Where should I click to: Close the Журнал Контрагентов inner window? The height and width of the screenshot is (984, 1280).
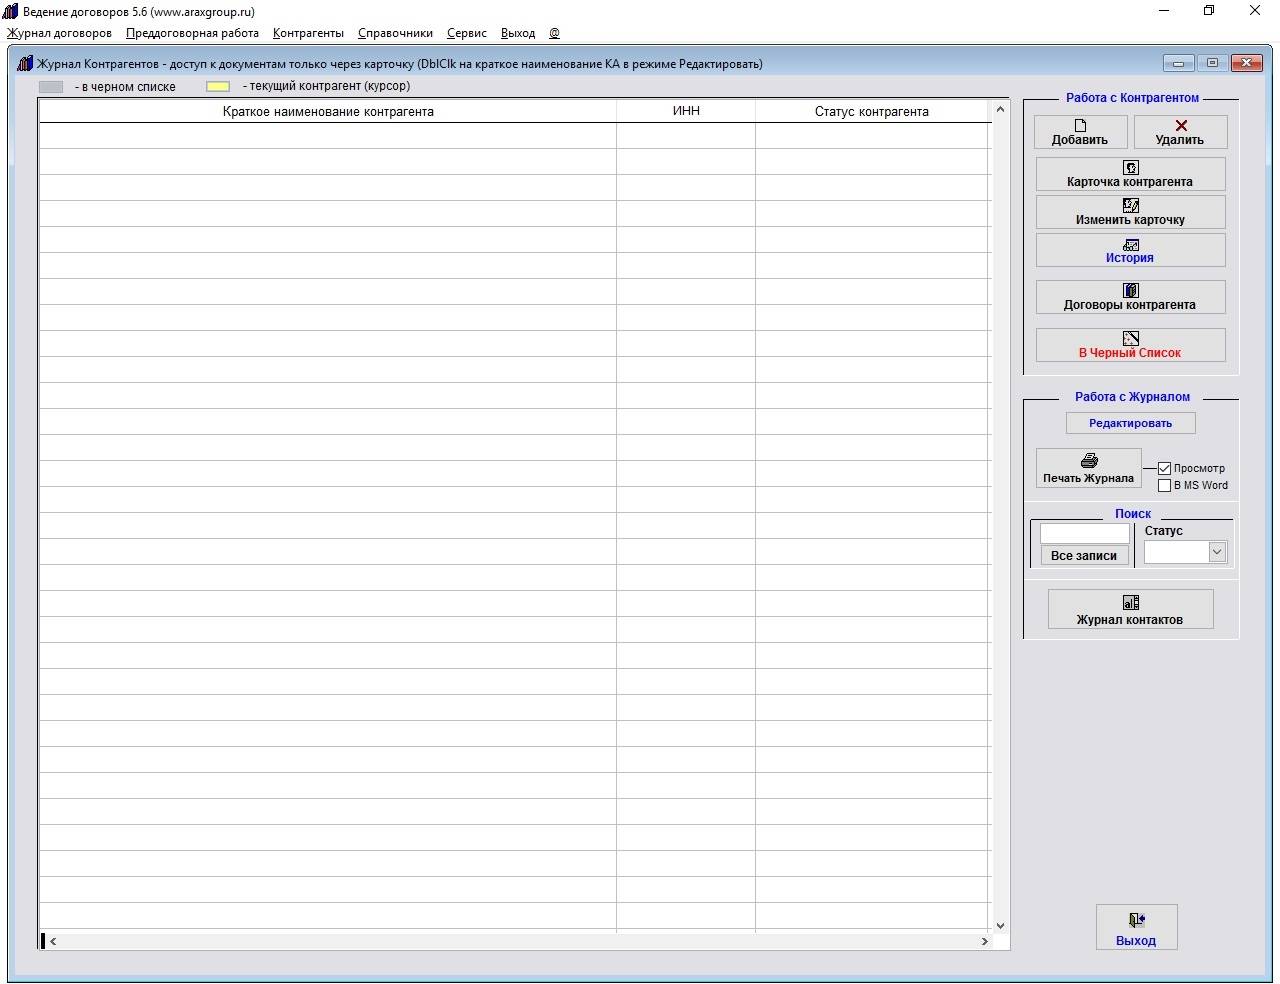(1246, 63)
